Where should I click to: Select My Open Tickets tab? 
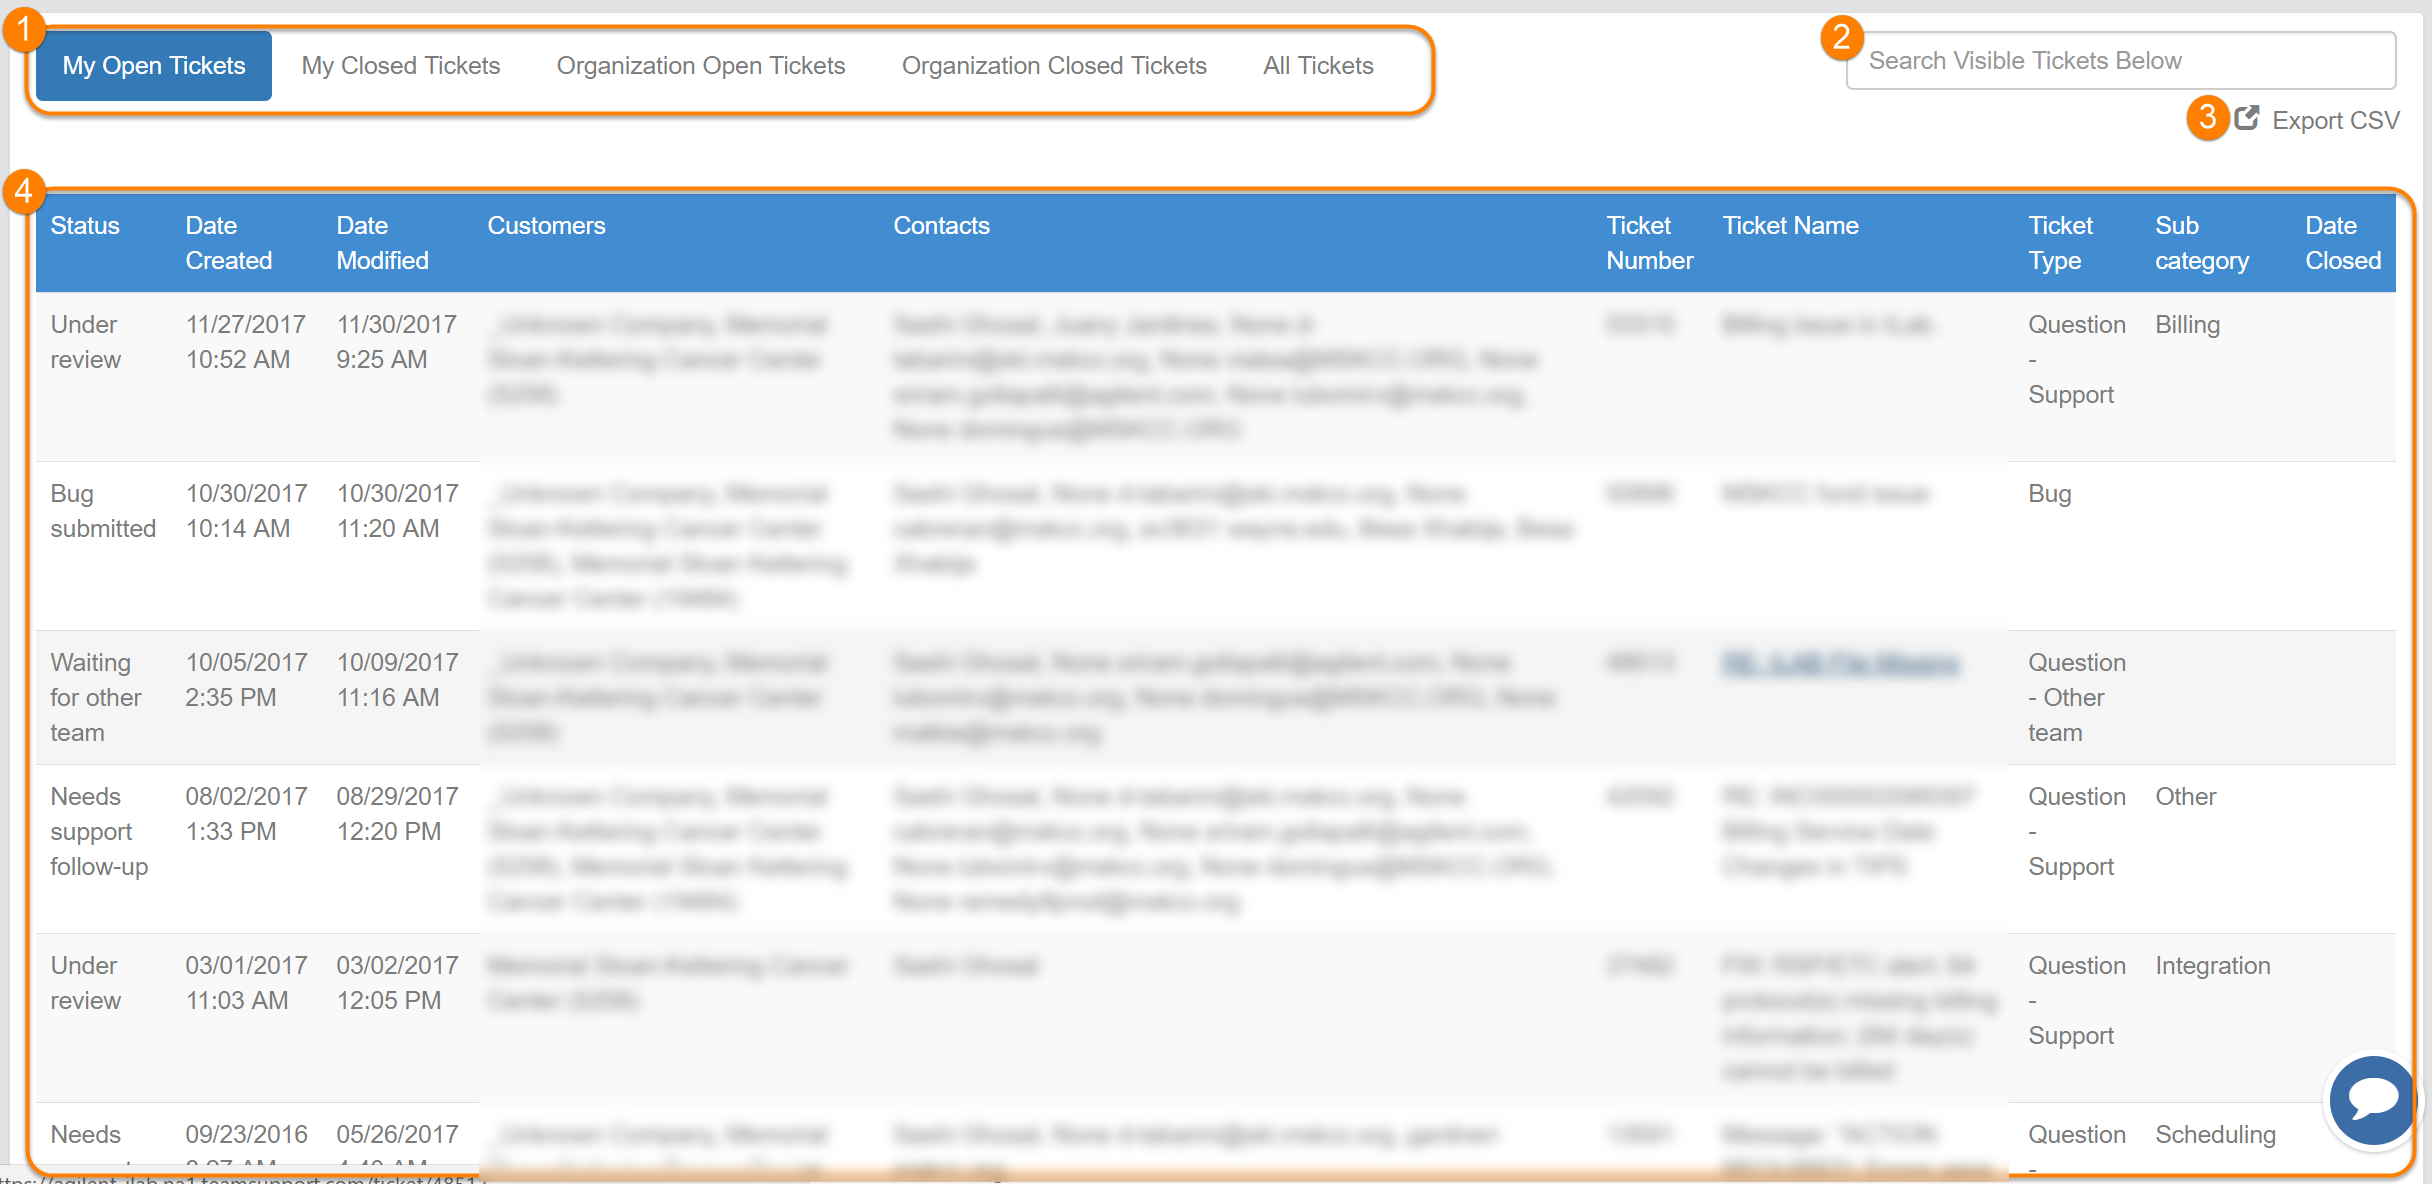pyautogui.click(x=154, y=66)
